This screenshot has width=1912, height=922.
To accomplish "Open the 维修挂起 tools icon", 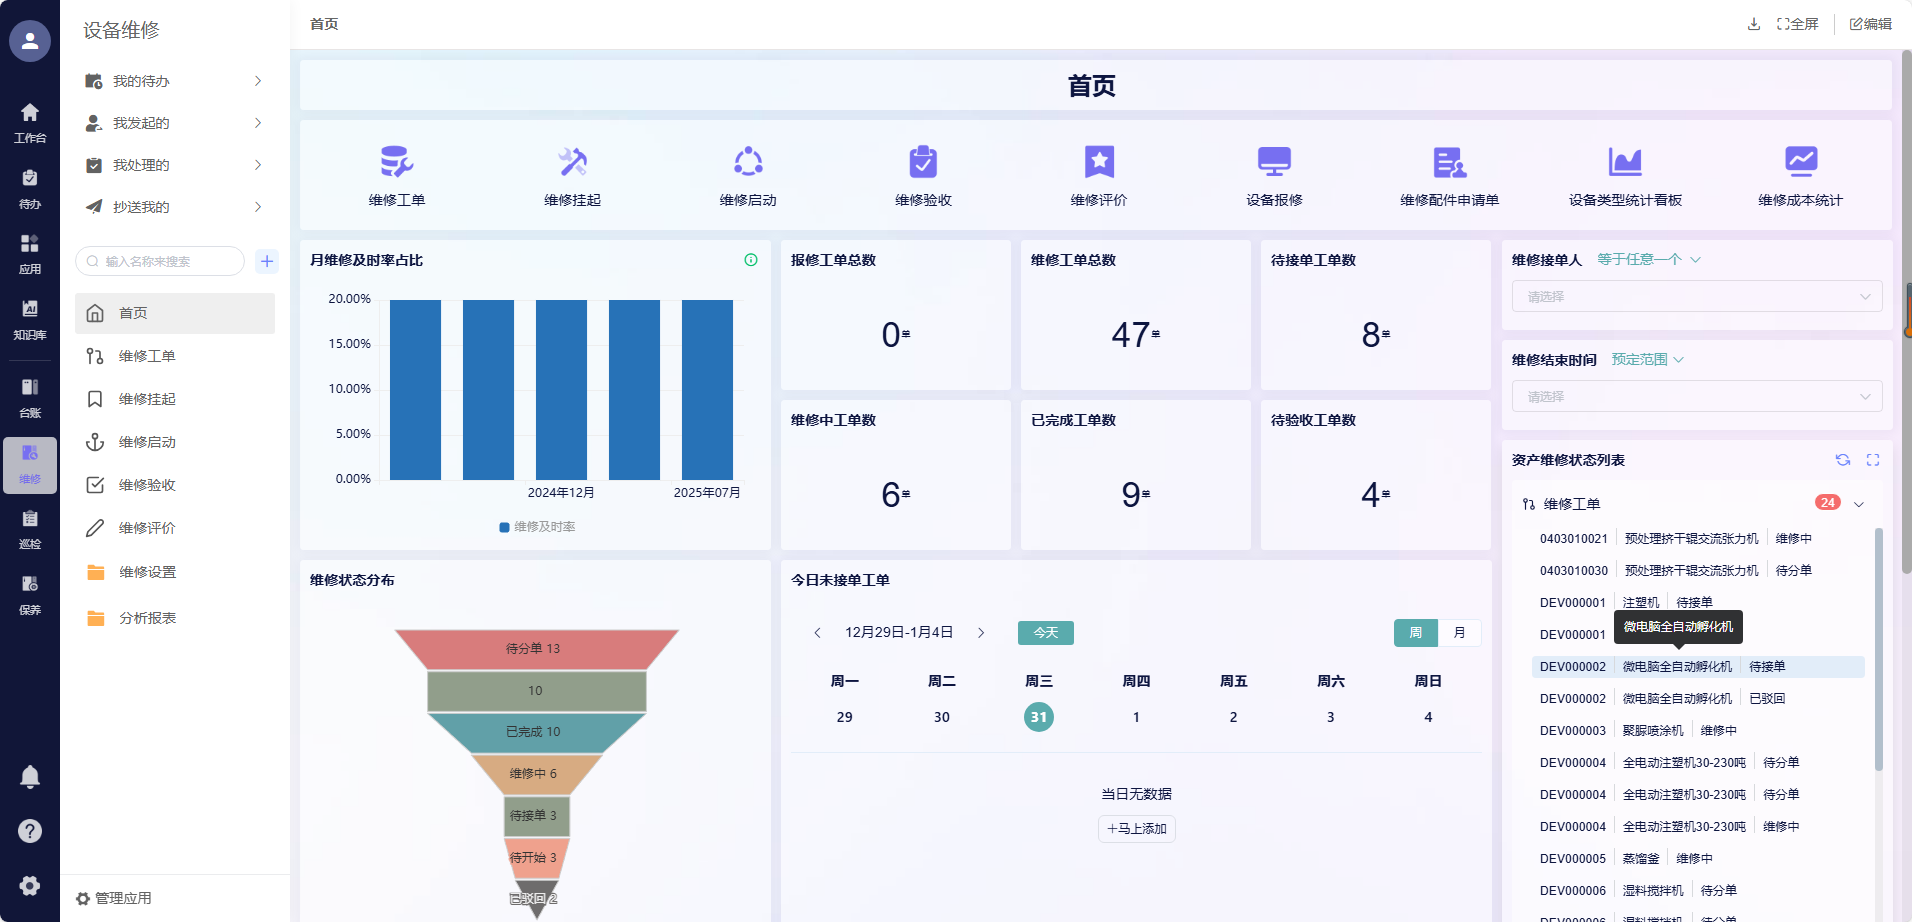I will (x=572, y=162).
